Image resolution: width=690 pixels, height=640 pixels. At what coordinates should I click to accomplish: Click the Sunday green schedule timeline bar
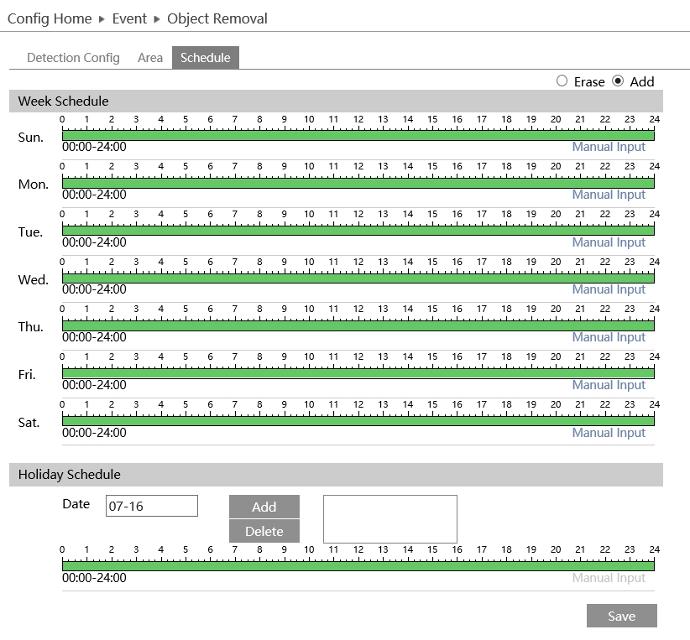(358, 135)
